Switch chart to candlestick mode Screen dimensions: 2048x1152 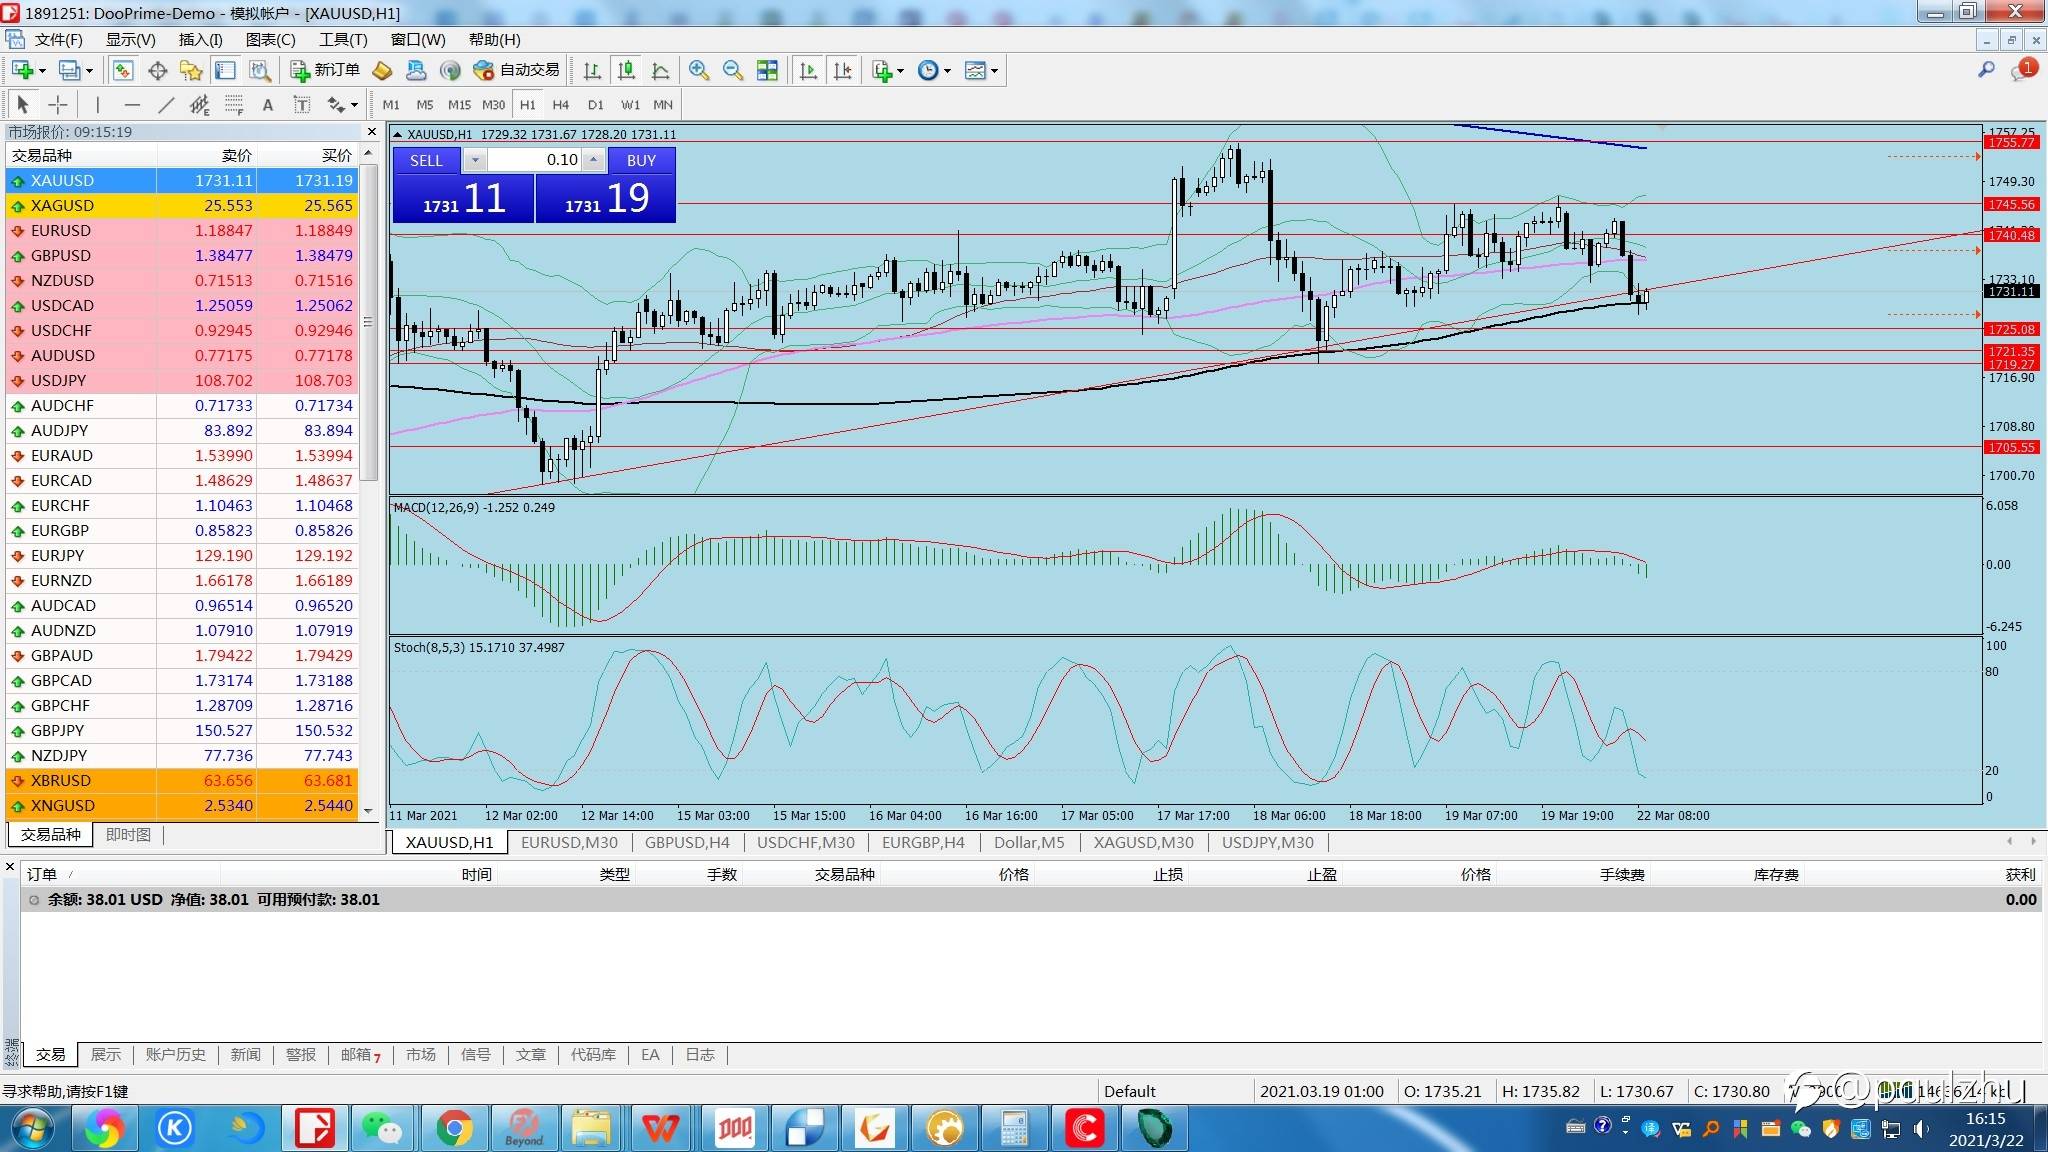(x=626, y=70)
